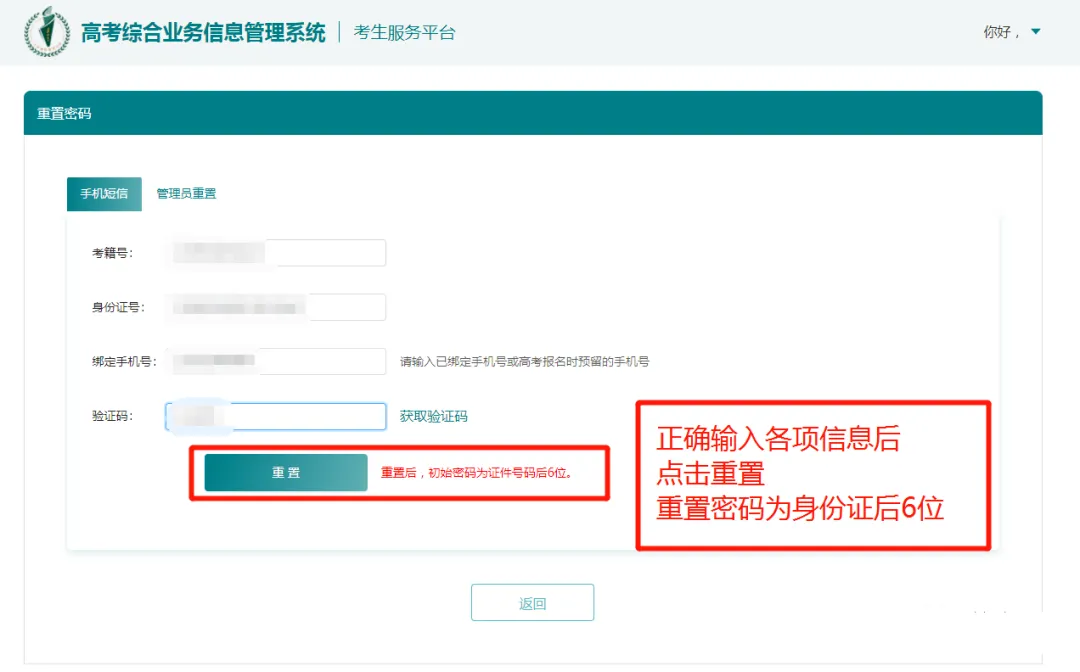The width and height of the screenshot is (1080, 672).
Task: Click the 考生服务平台 header text
Action: 404,32
